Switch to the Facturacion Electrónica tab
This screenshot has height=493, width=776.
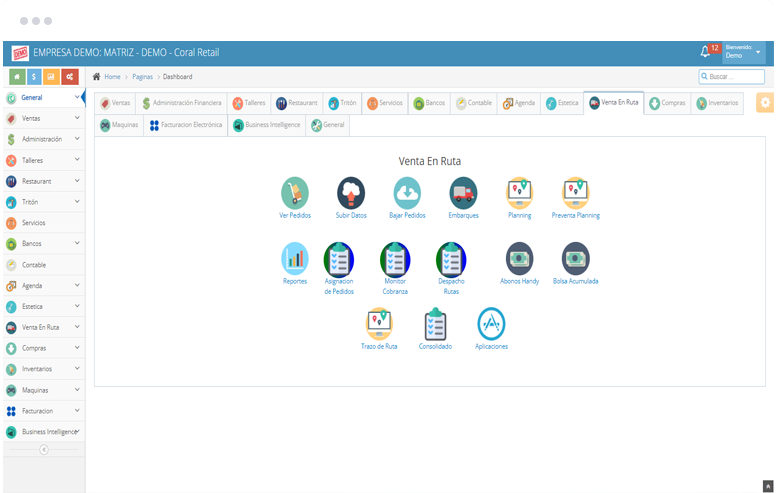click(x=186, y=125)
